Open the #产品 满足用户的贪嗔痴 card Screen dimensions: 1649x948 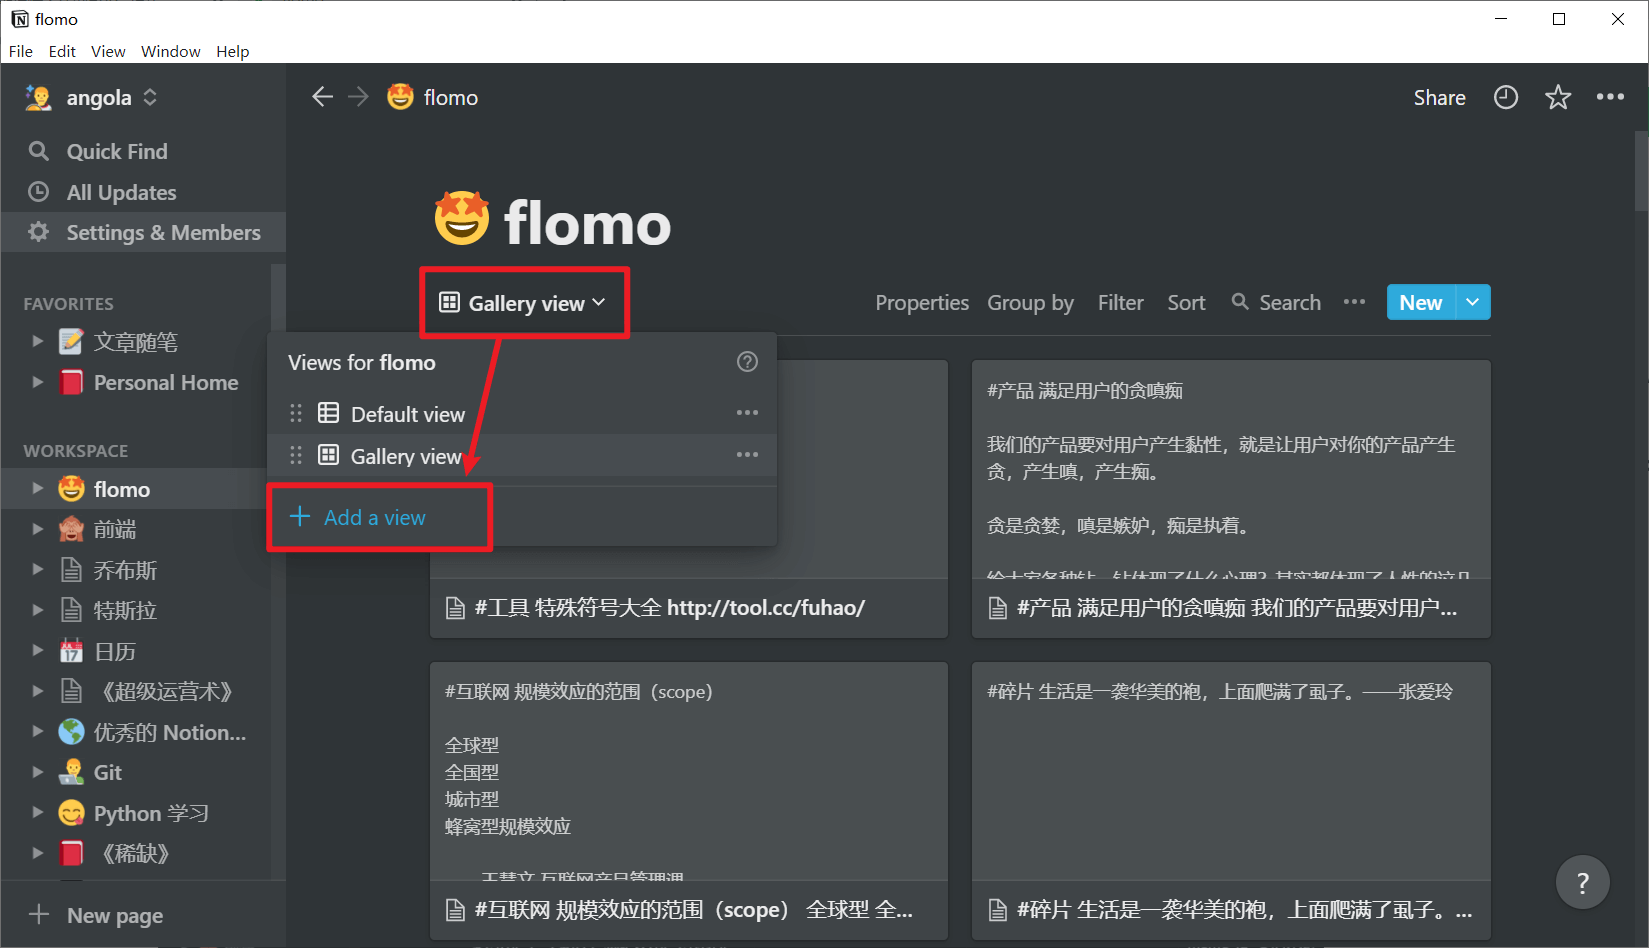(1231, 499)
